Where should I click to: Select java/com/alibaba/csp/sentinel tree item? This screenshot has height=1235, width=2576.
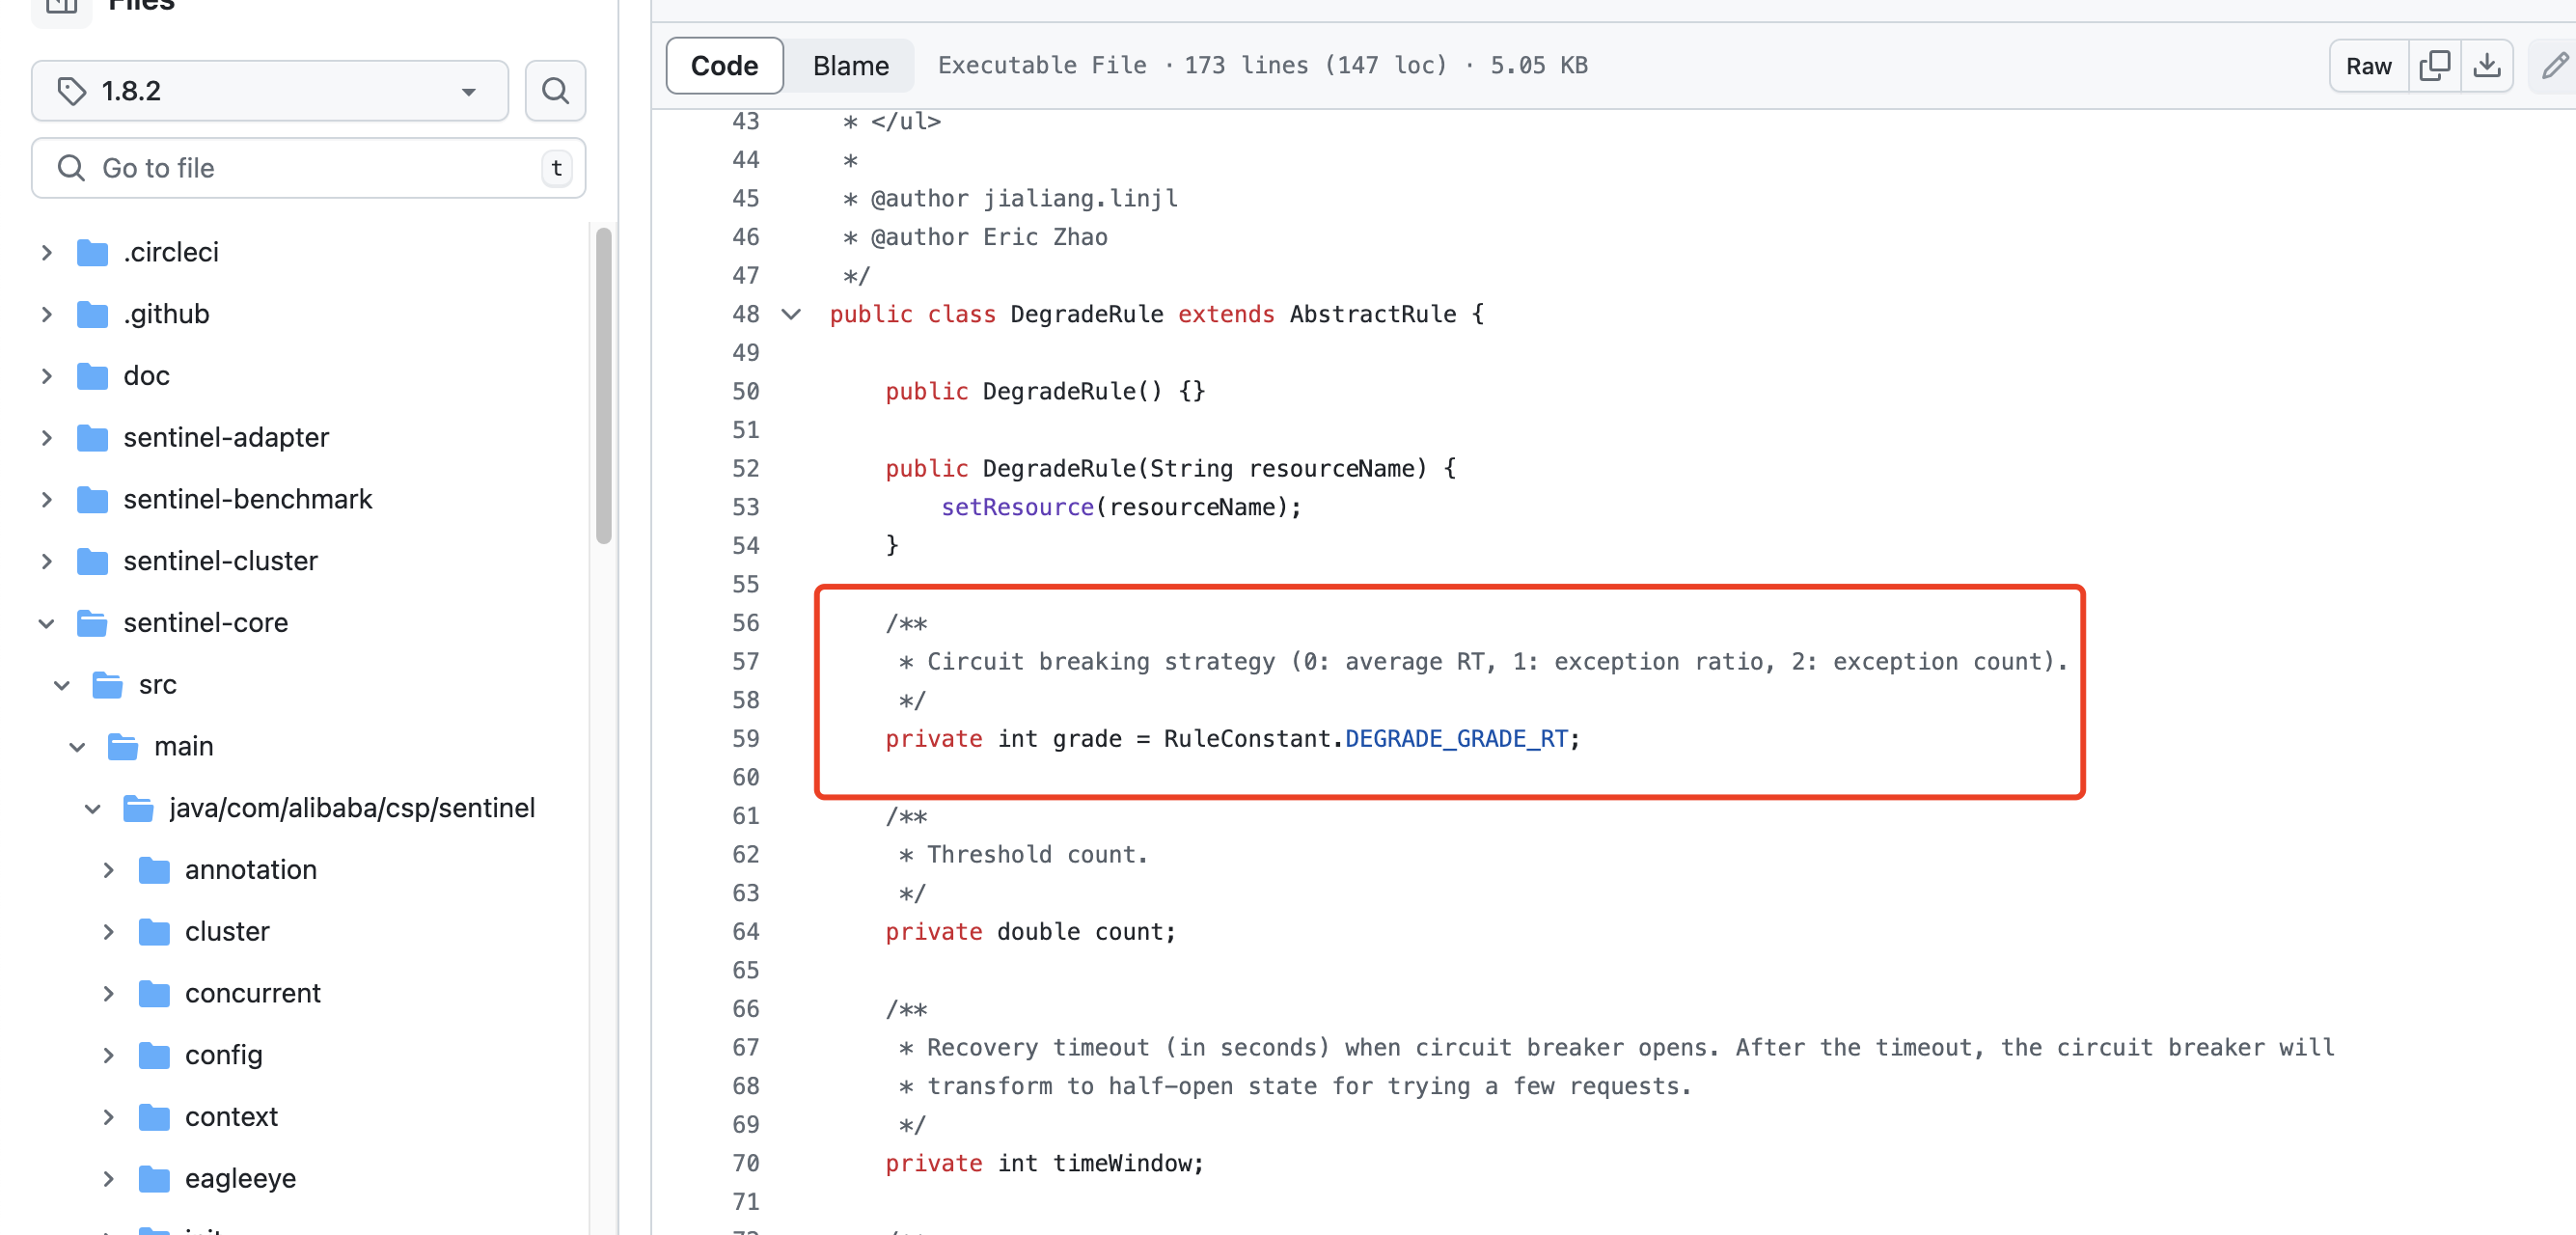coord(352,808)
